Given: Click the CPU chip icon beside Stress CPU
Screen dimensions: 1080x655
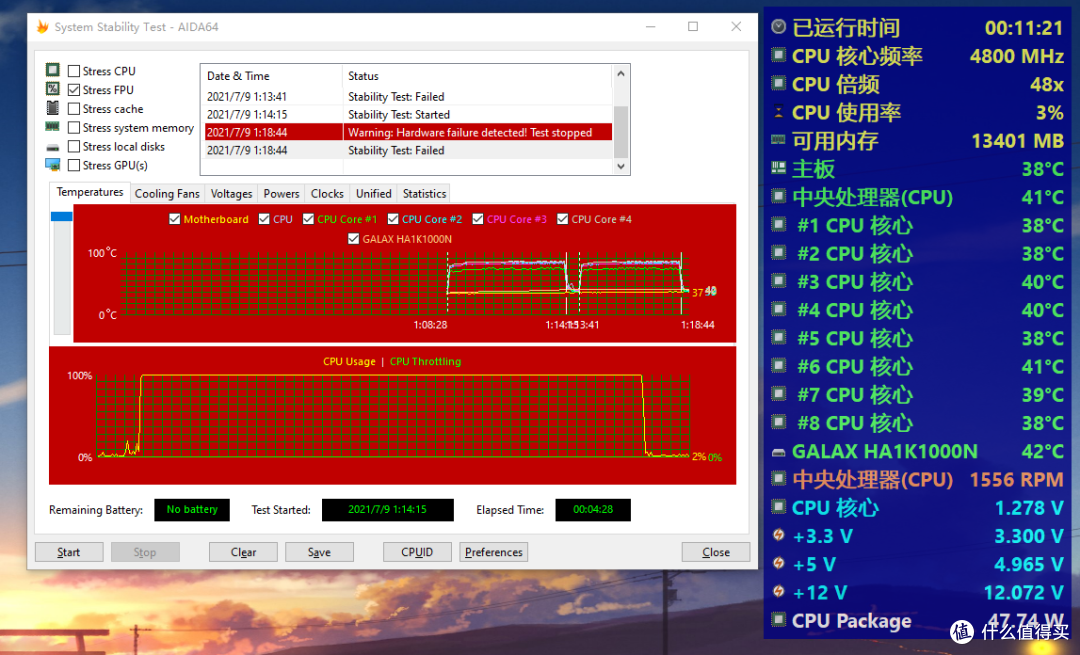Looking at the screenshot, I should coord(52,71).
